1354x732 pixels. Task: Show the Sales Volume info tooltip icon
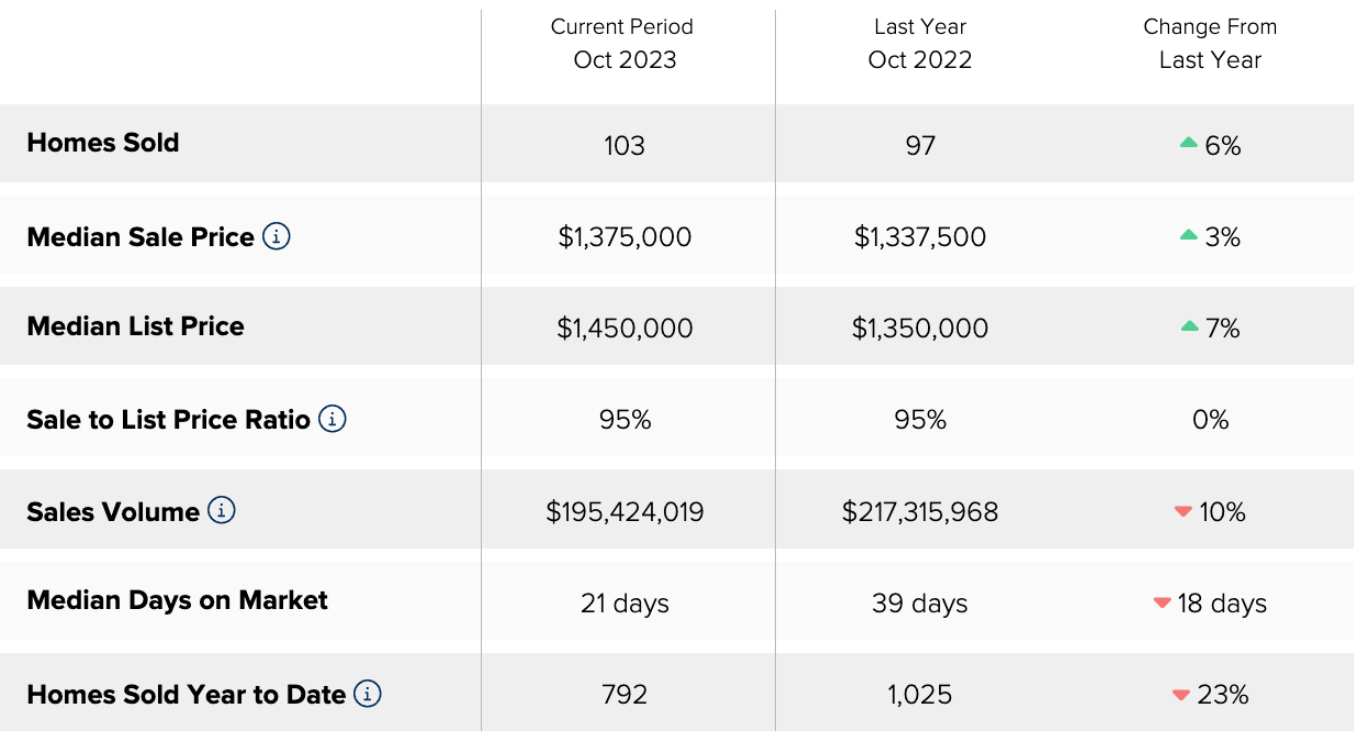(x=222, y=510)
